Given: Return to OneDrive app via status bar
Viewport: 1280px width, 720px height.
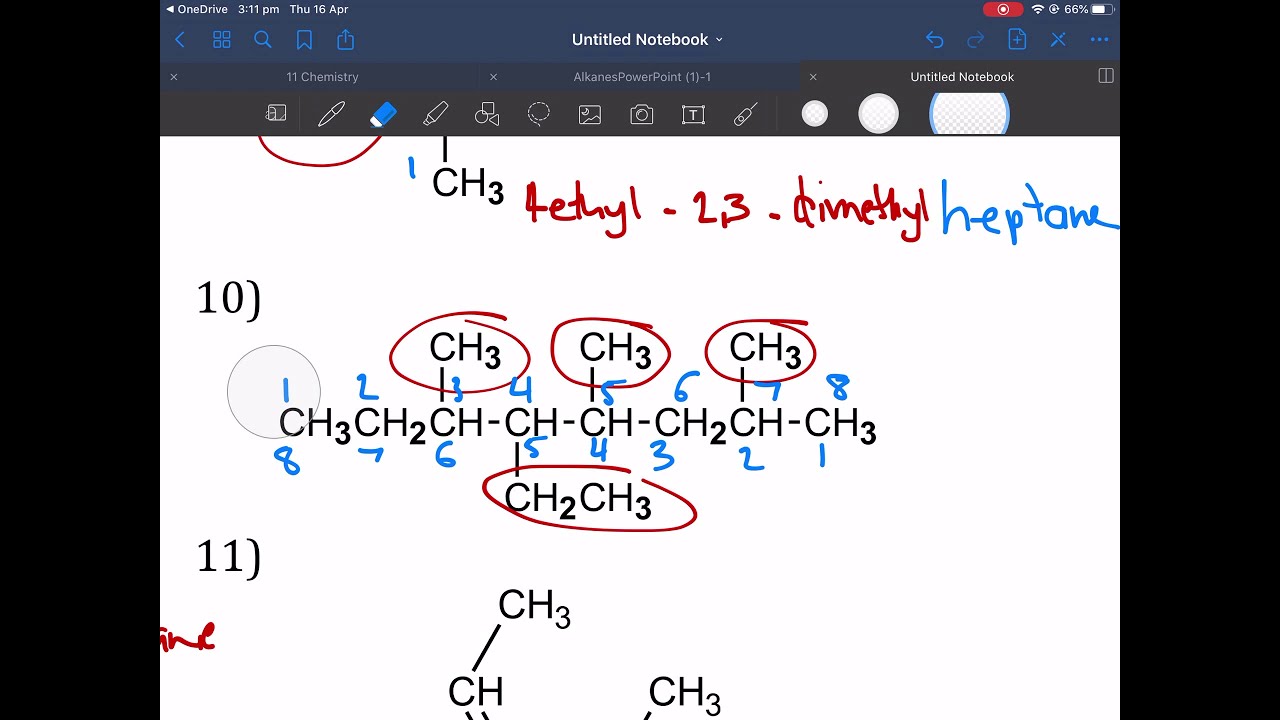Looking at the screenshot, I should [197, 9].
